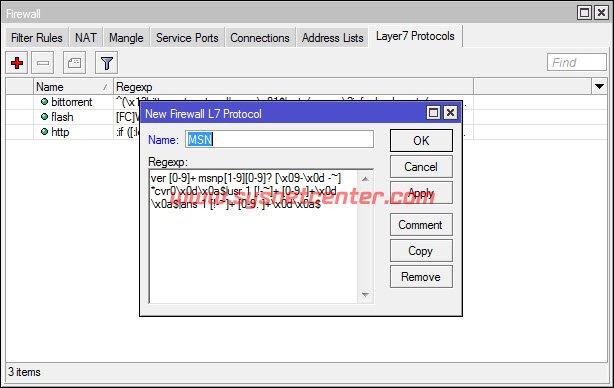Click the Cancel button

pyautogui.click(x=421, y=167)
